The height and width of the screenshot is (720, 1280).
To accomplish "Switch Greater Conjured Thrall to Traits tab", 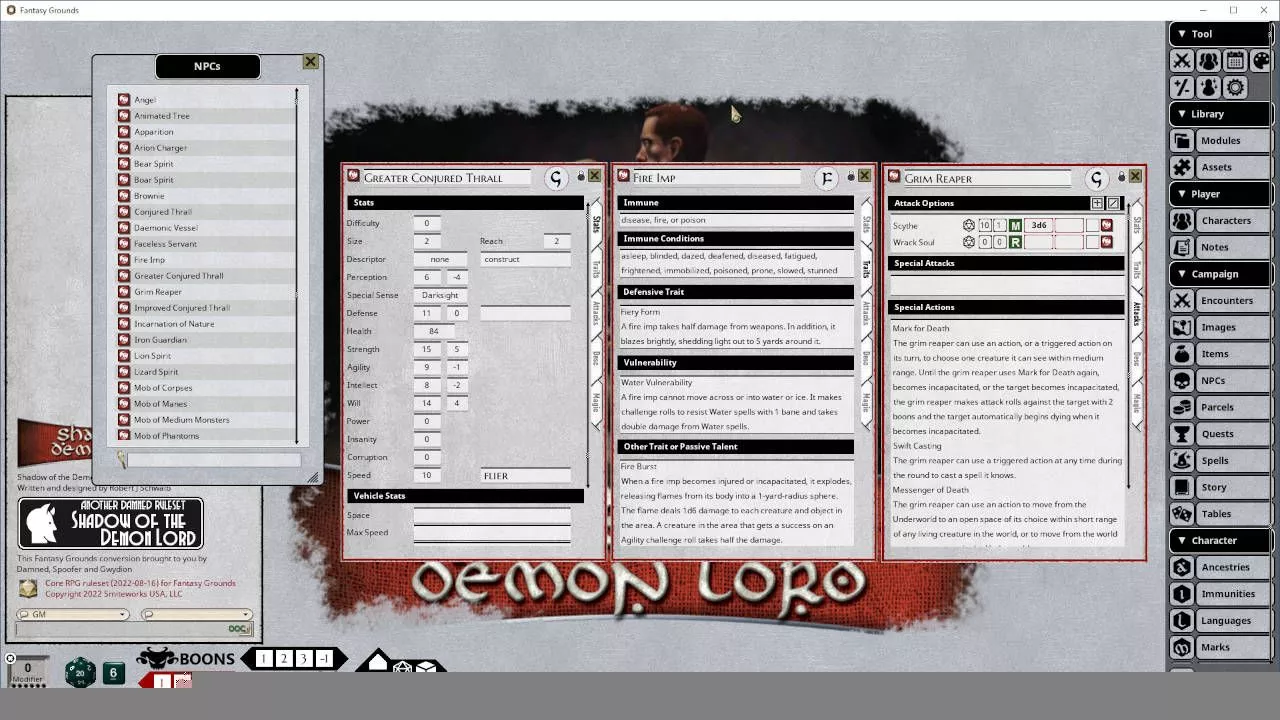I will point(597,269).
